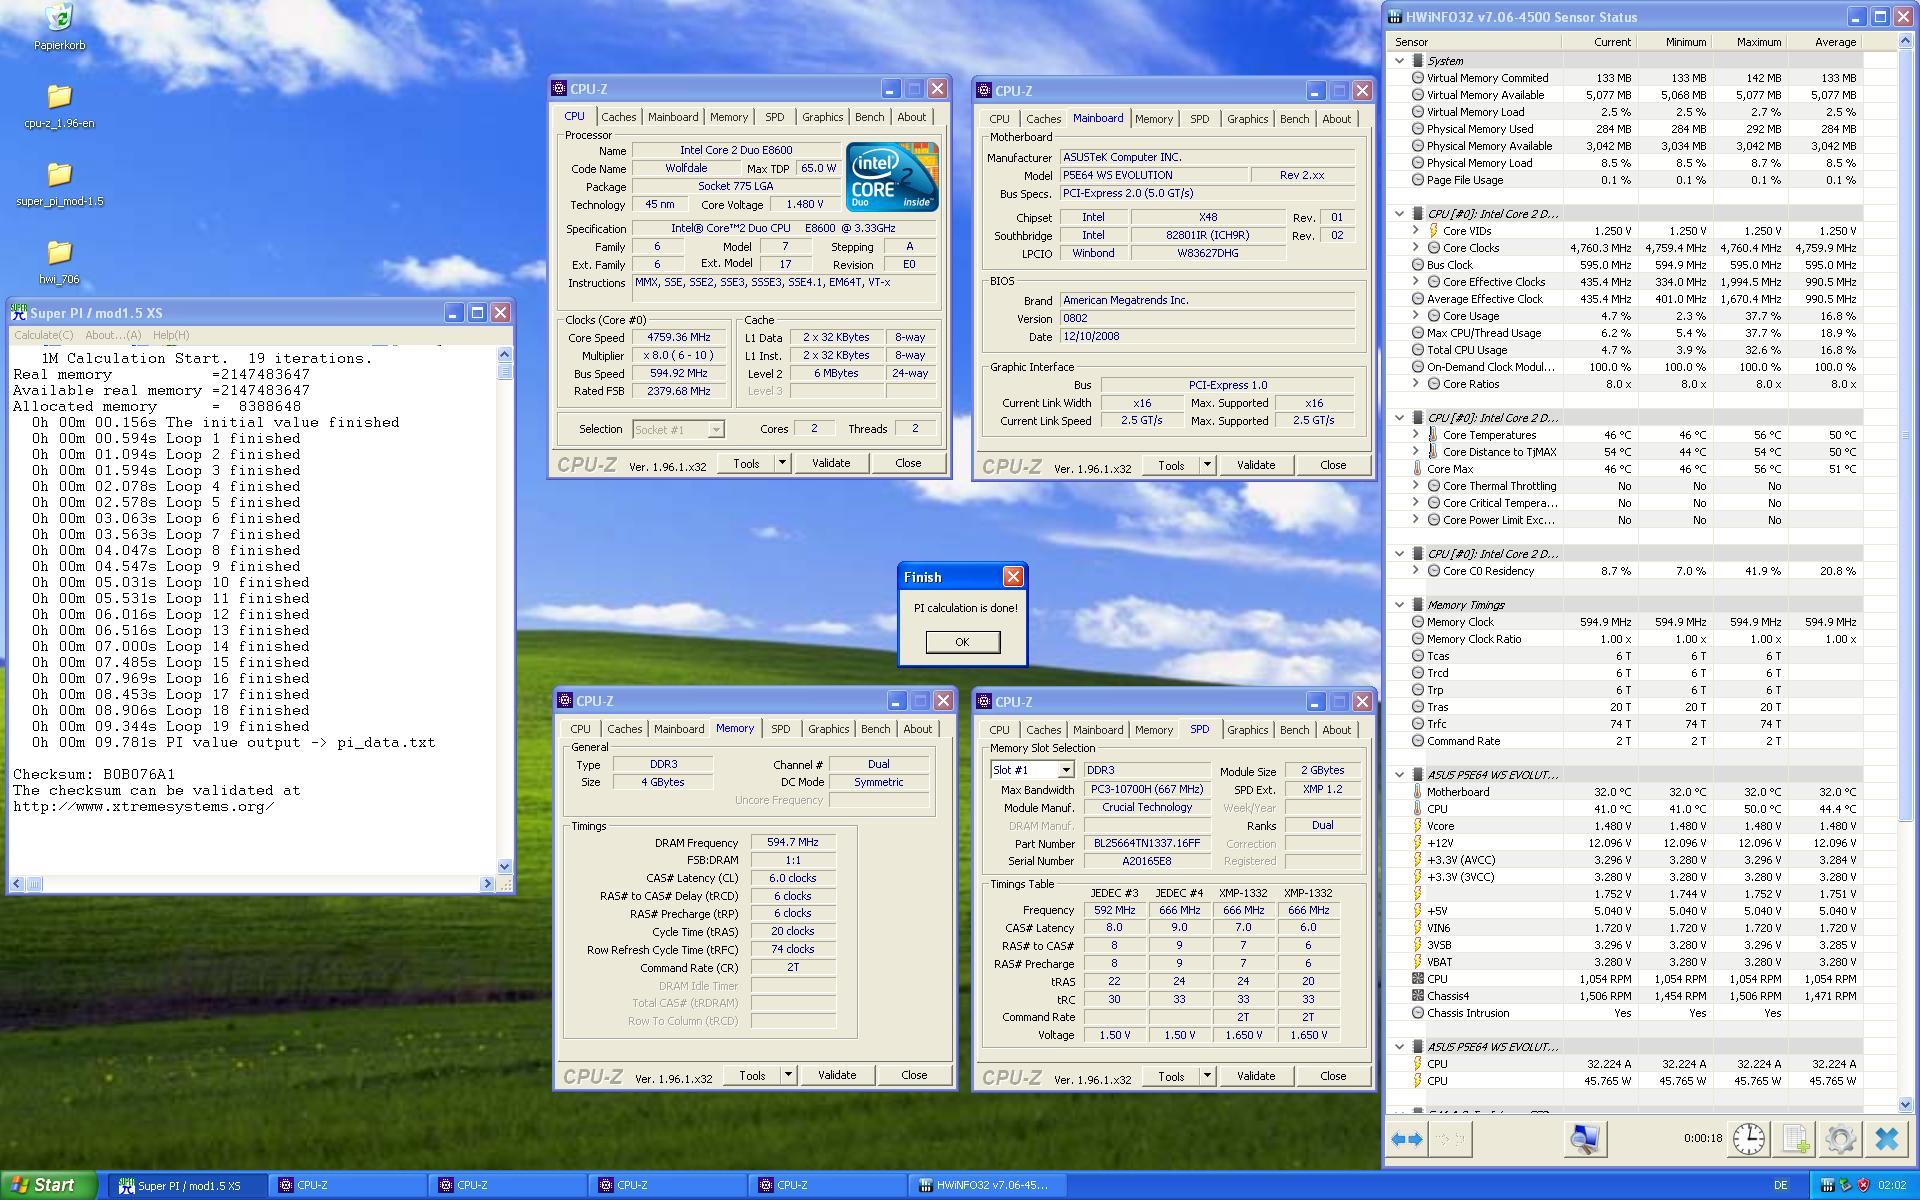Image resolution: width=1920 pixels, height=1200 pixels.
Task: Open the Help(H) menu in Super PI
Action: point(171,335)
